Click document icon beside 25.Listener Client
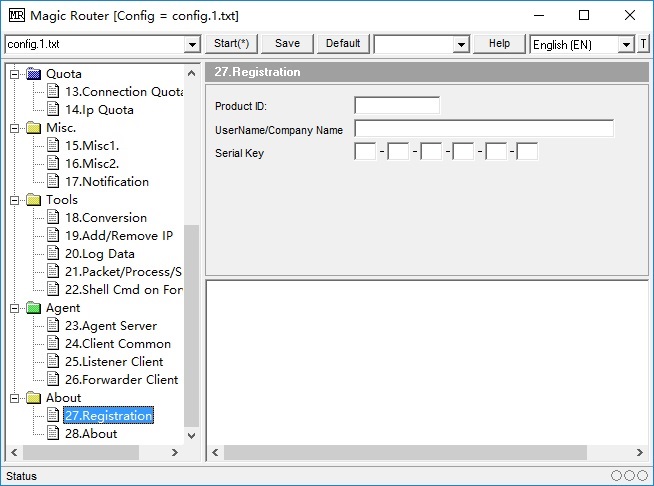The image size is (654, 486). click(53, 361)
